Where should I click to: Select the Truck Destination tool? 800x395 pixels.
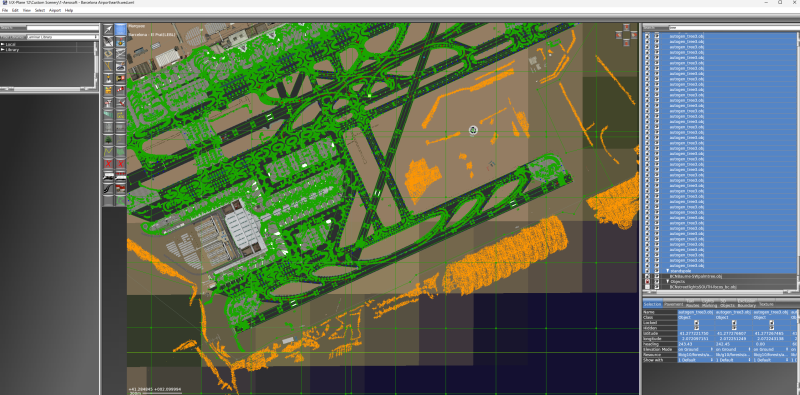tap(121, 176)
